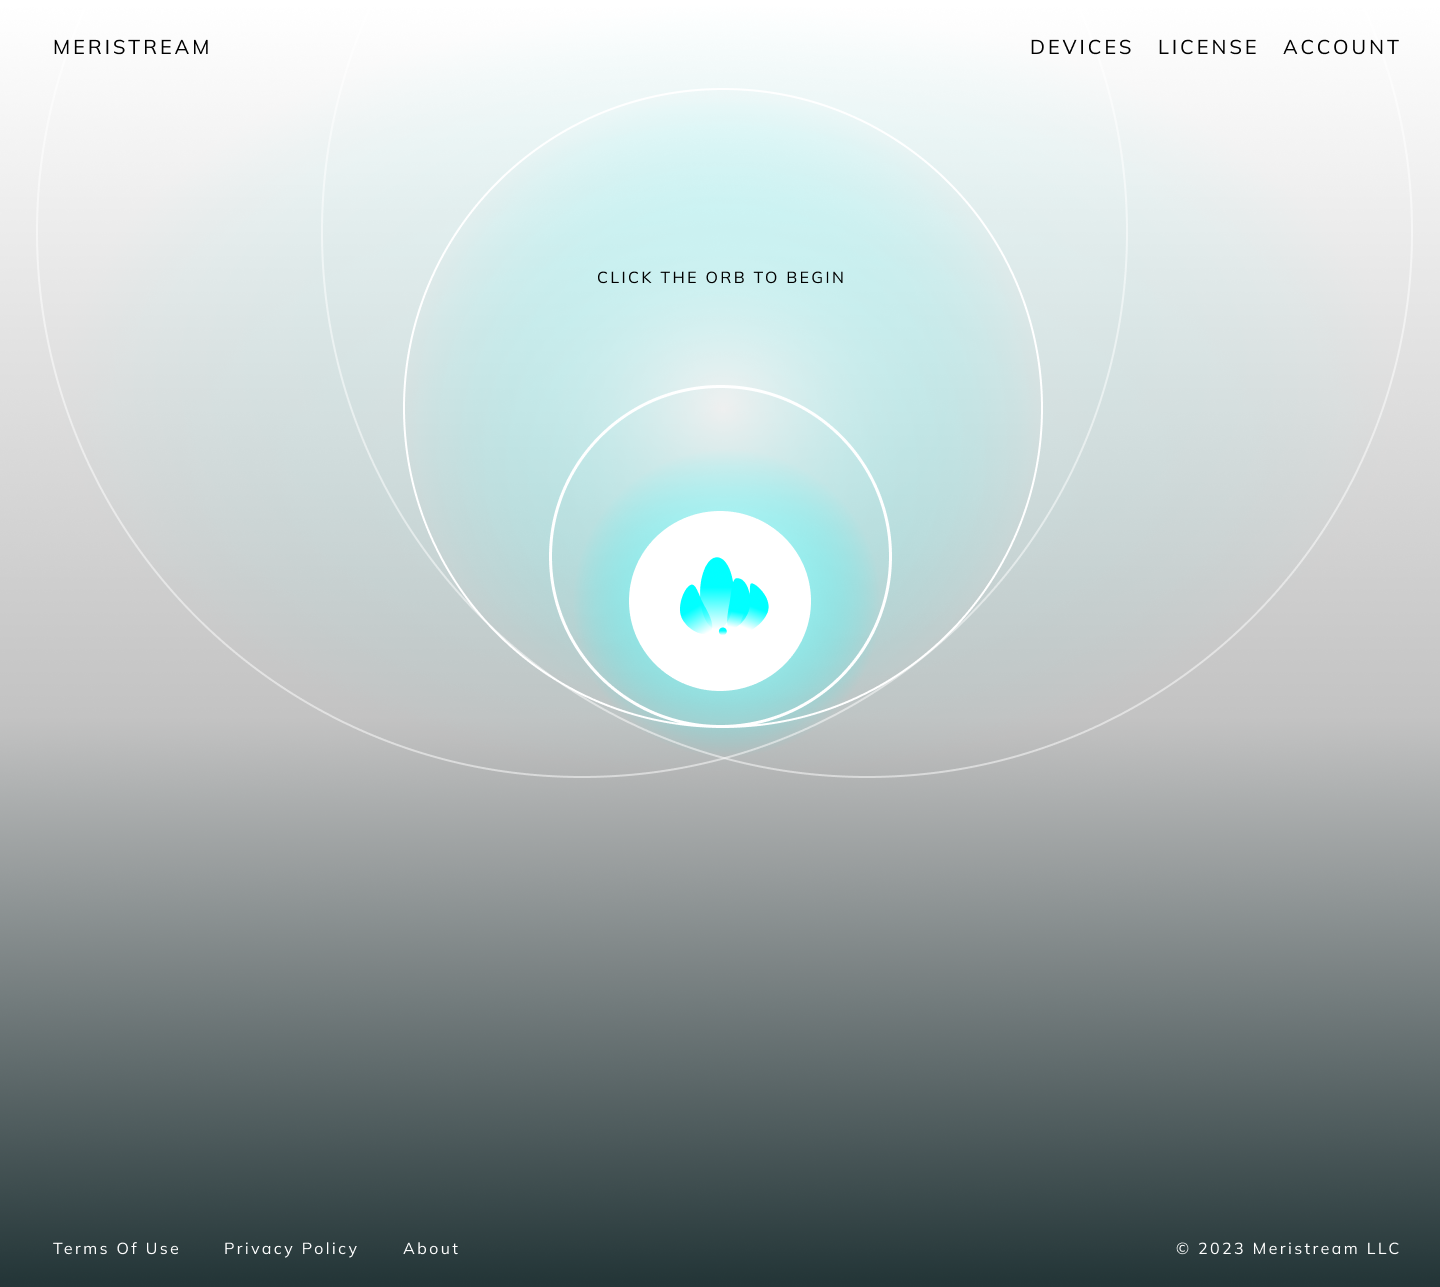1440x1287 pixels.
Task: Click the small droplet beneath the lotus
Action: tap(723, 631)
